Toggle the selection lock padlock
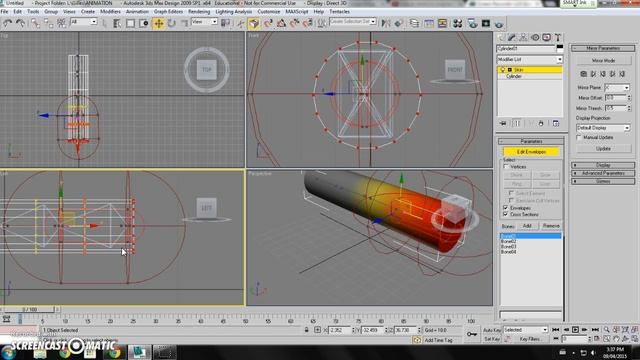The height and width of the screenshot is (360, 640). (306, 330)
